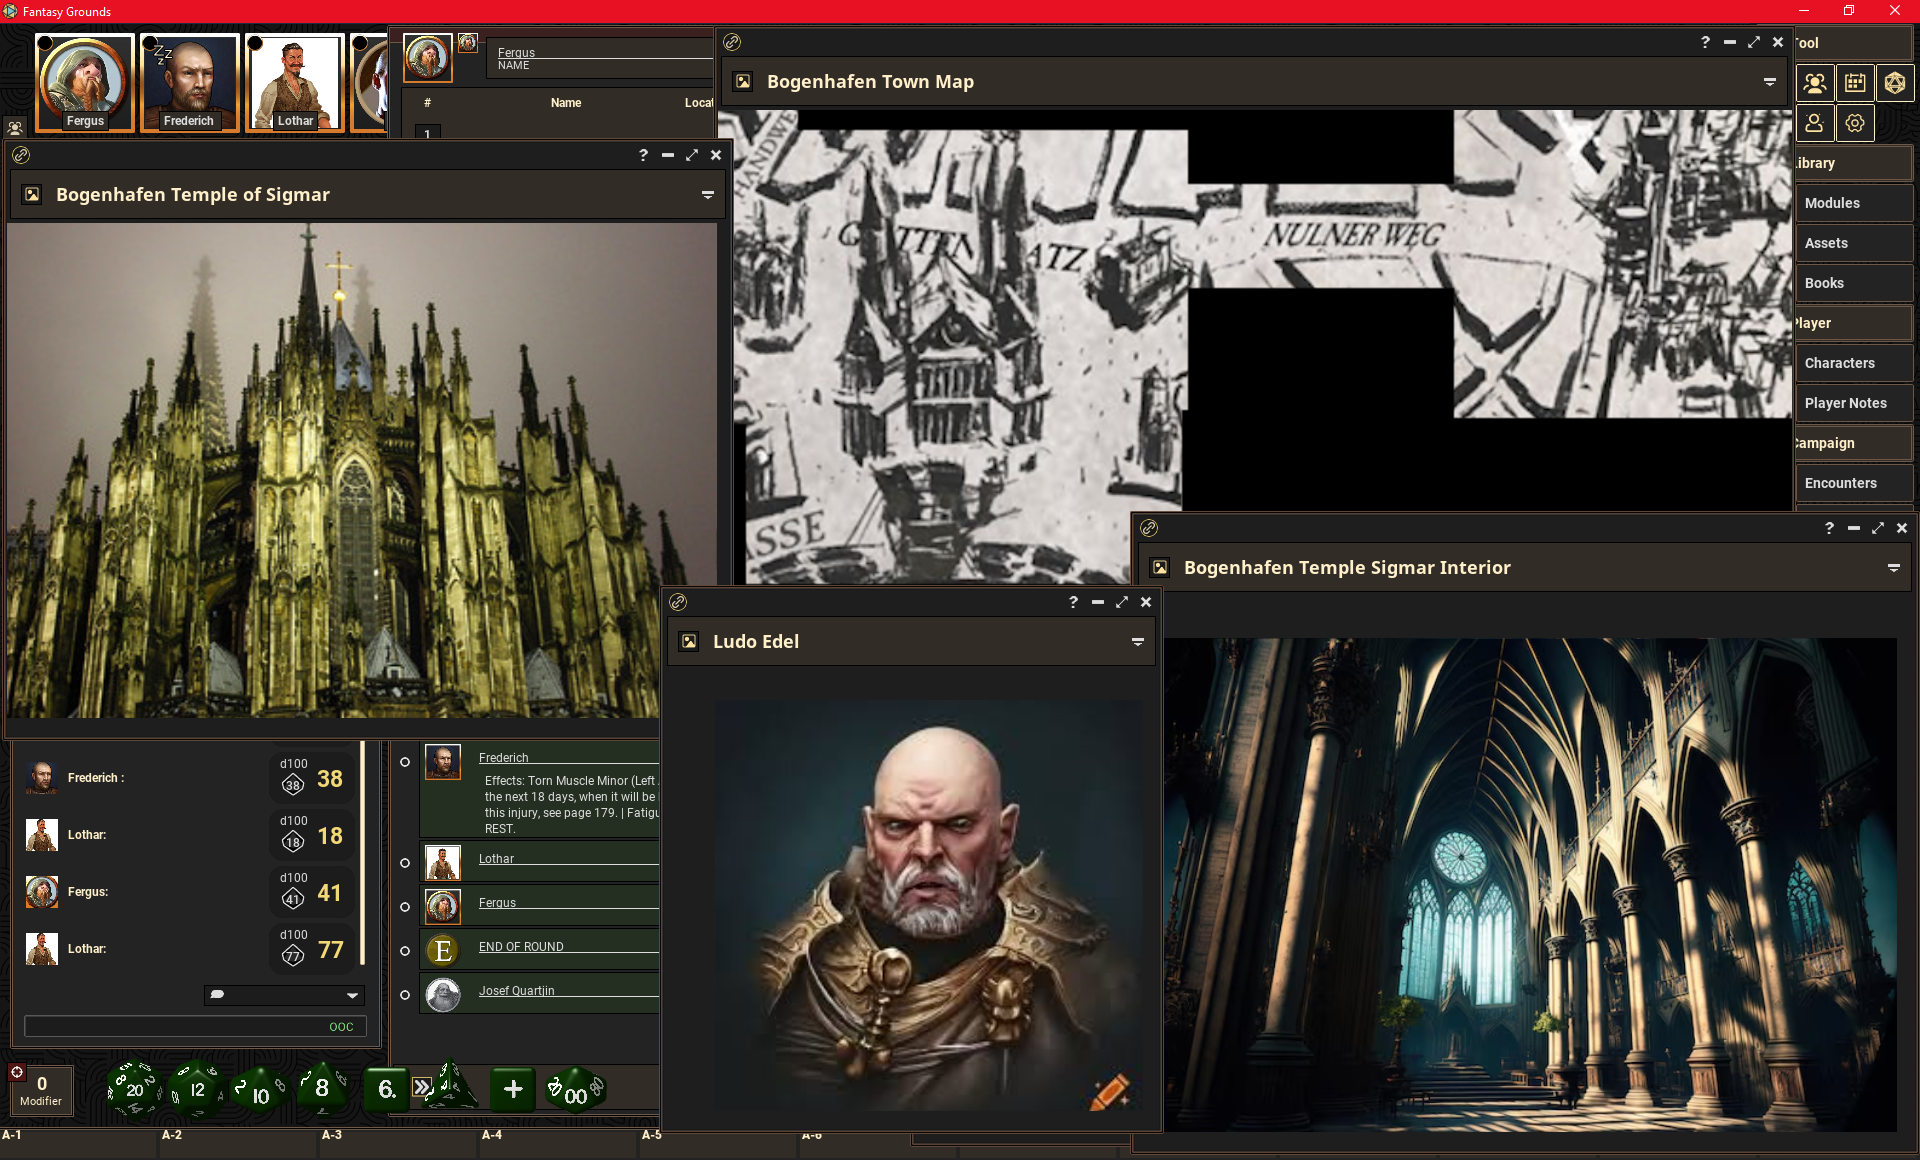The width and height of the screenshot is (1920, 1160).
Task: Open the chat speaker mode dropdown
Action: 284,995
